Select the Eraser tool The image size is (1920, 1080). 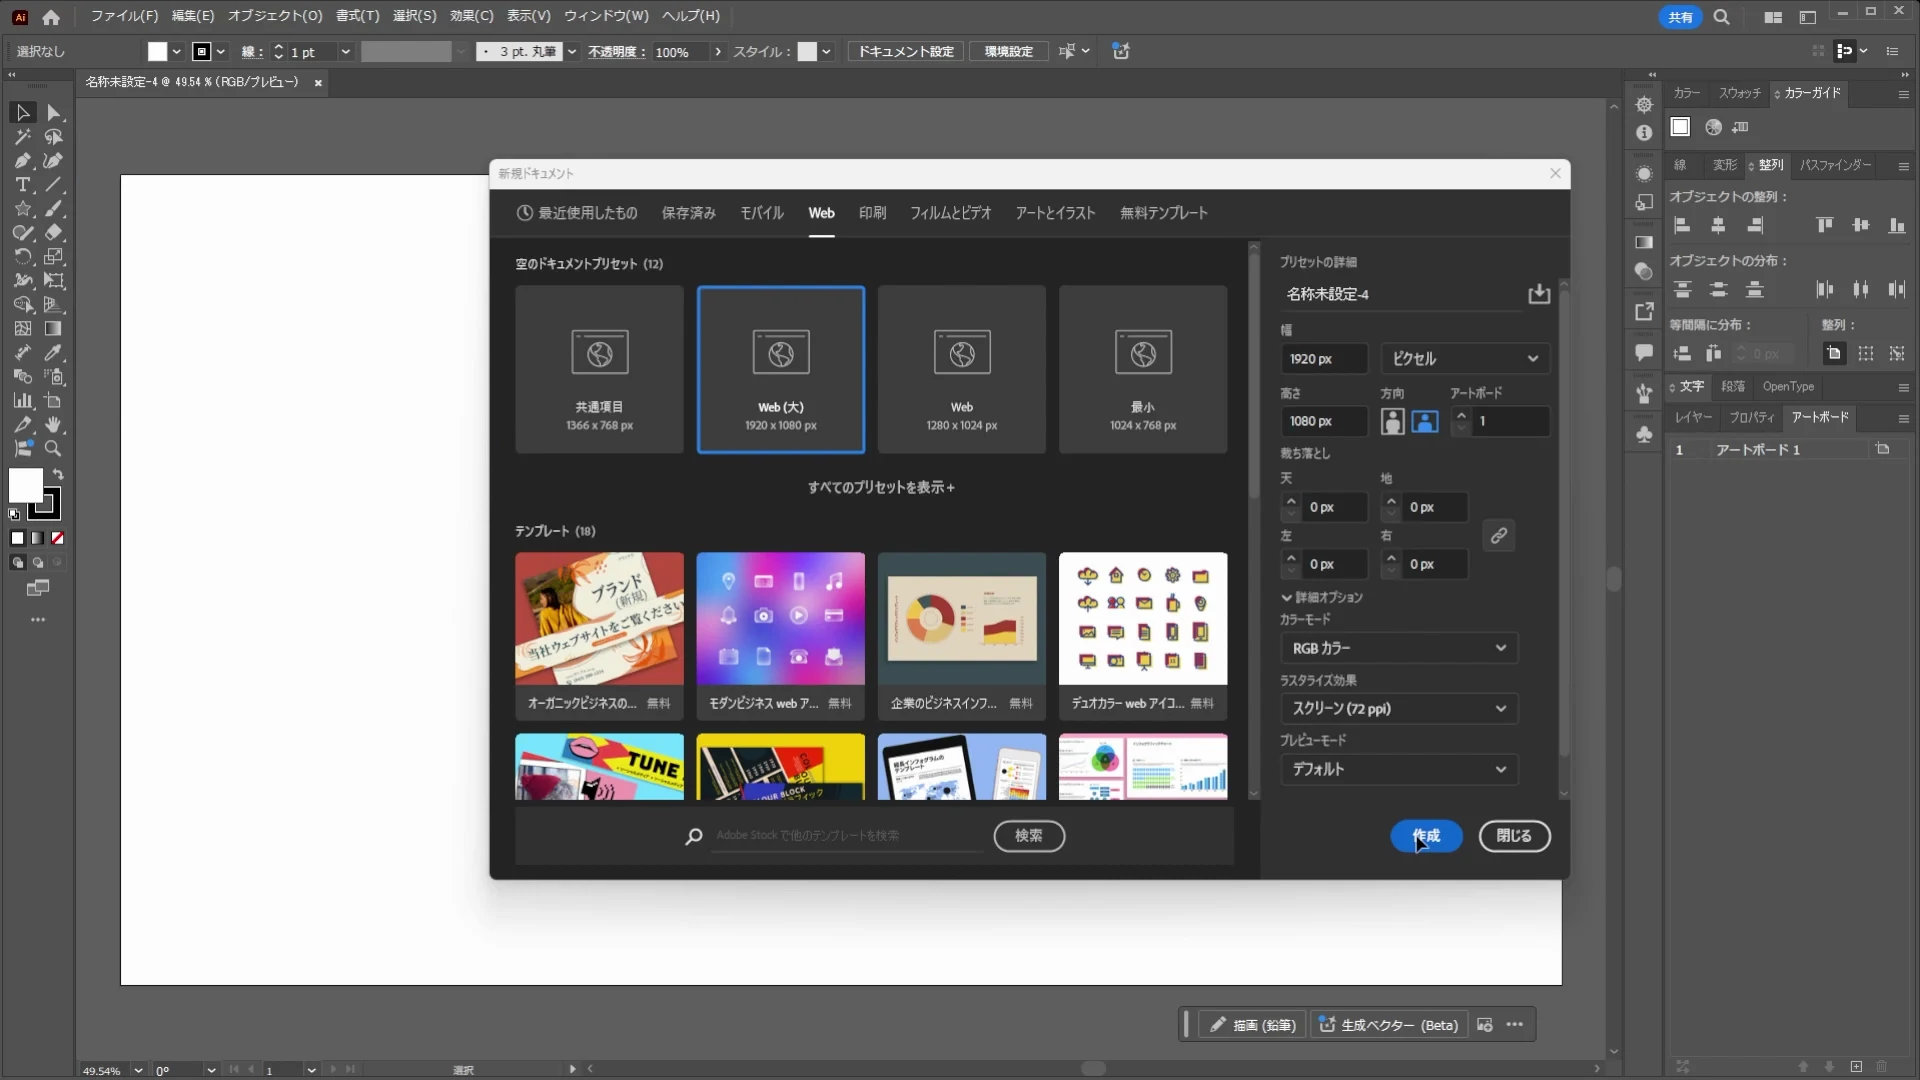point(54,233)
